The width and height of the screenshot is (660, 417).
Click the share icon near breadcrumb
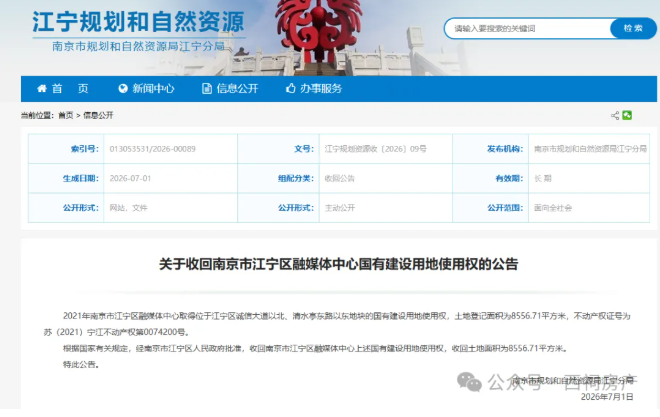click(615, 115)
